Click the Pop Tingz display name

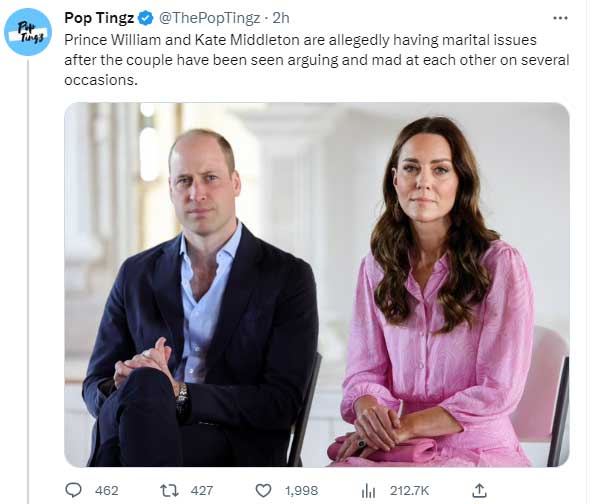[x=99, y=18]
